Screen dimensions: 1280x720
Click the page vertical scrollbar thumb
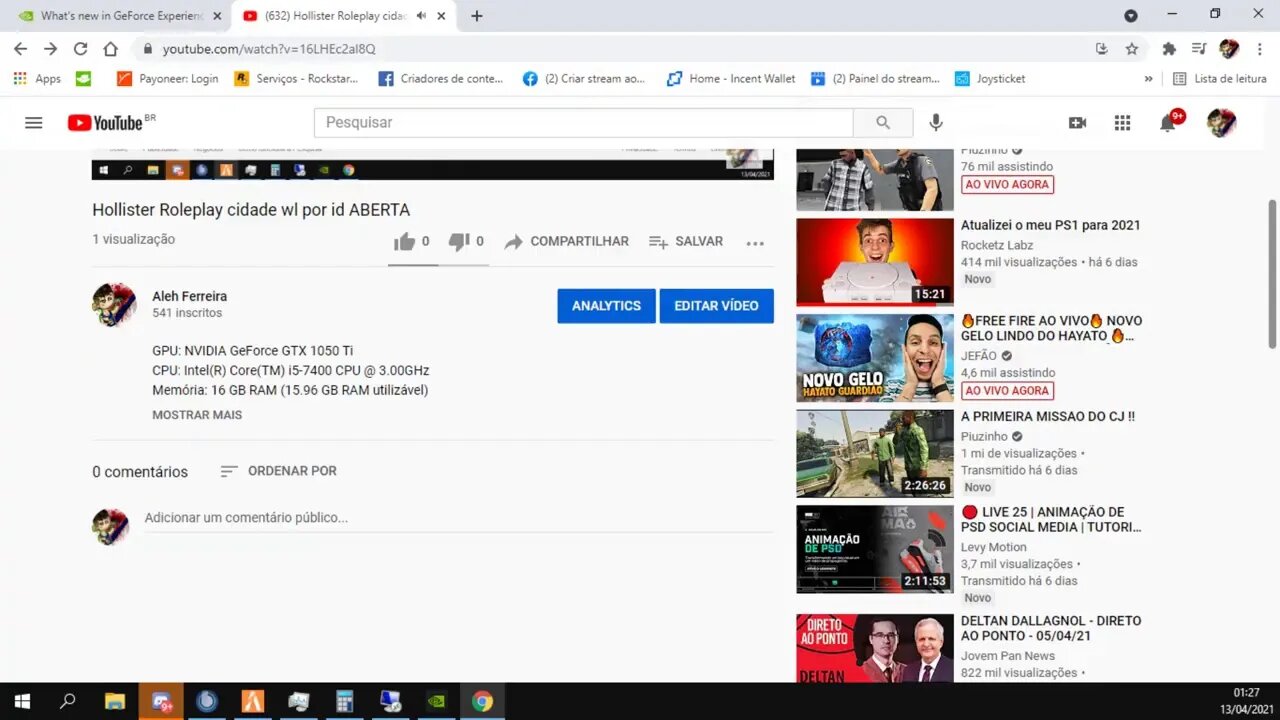click(1272, 273)
